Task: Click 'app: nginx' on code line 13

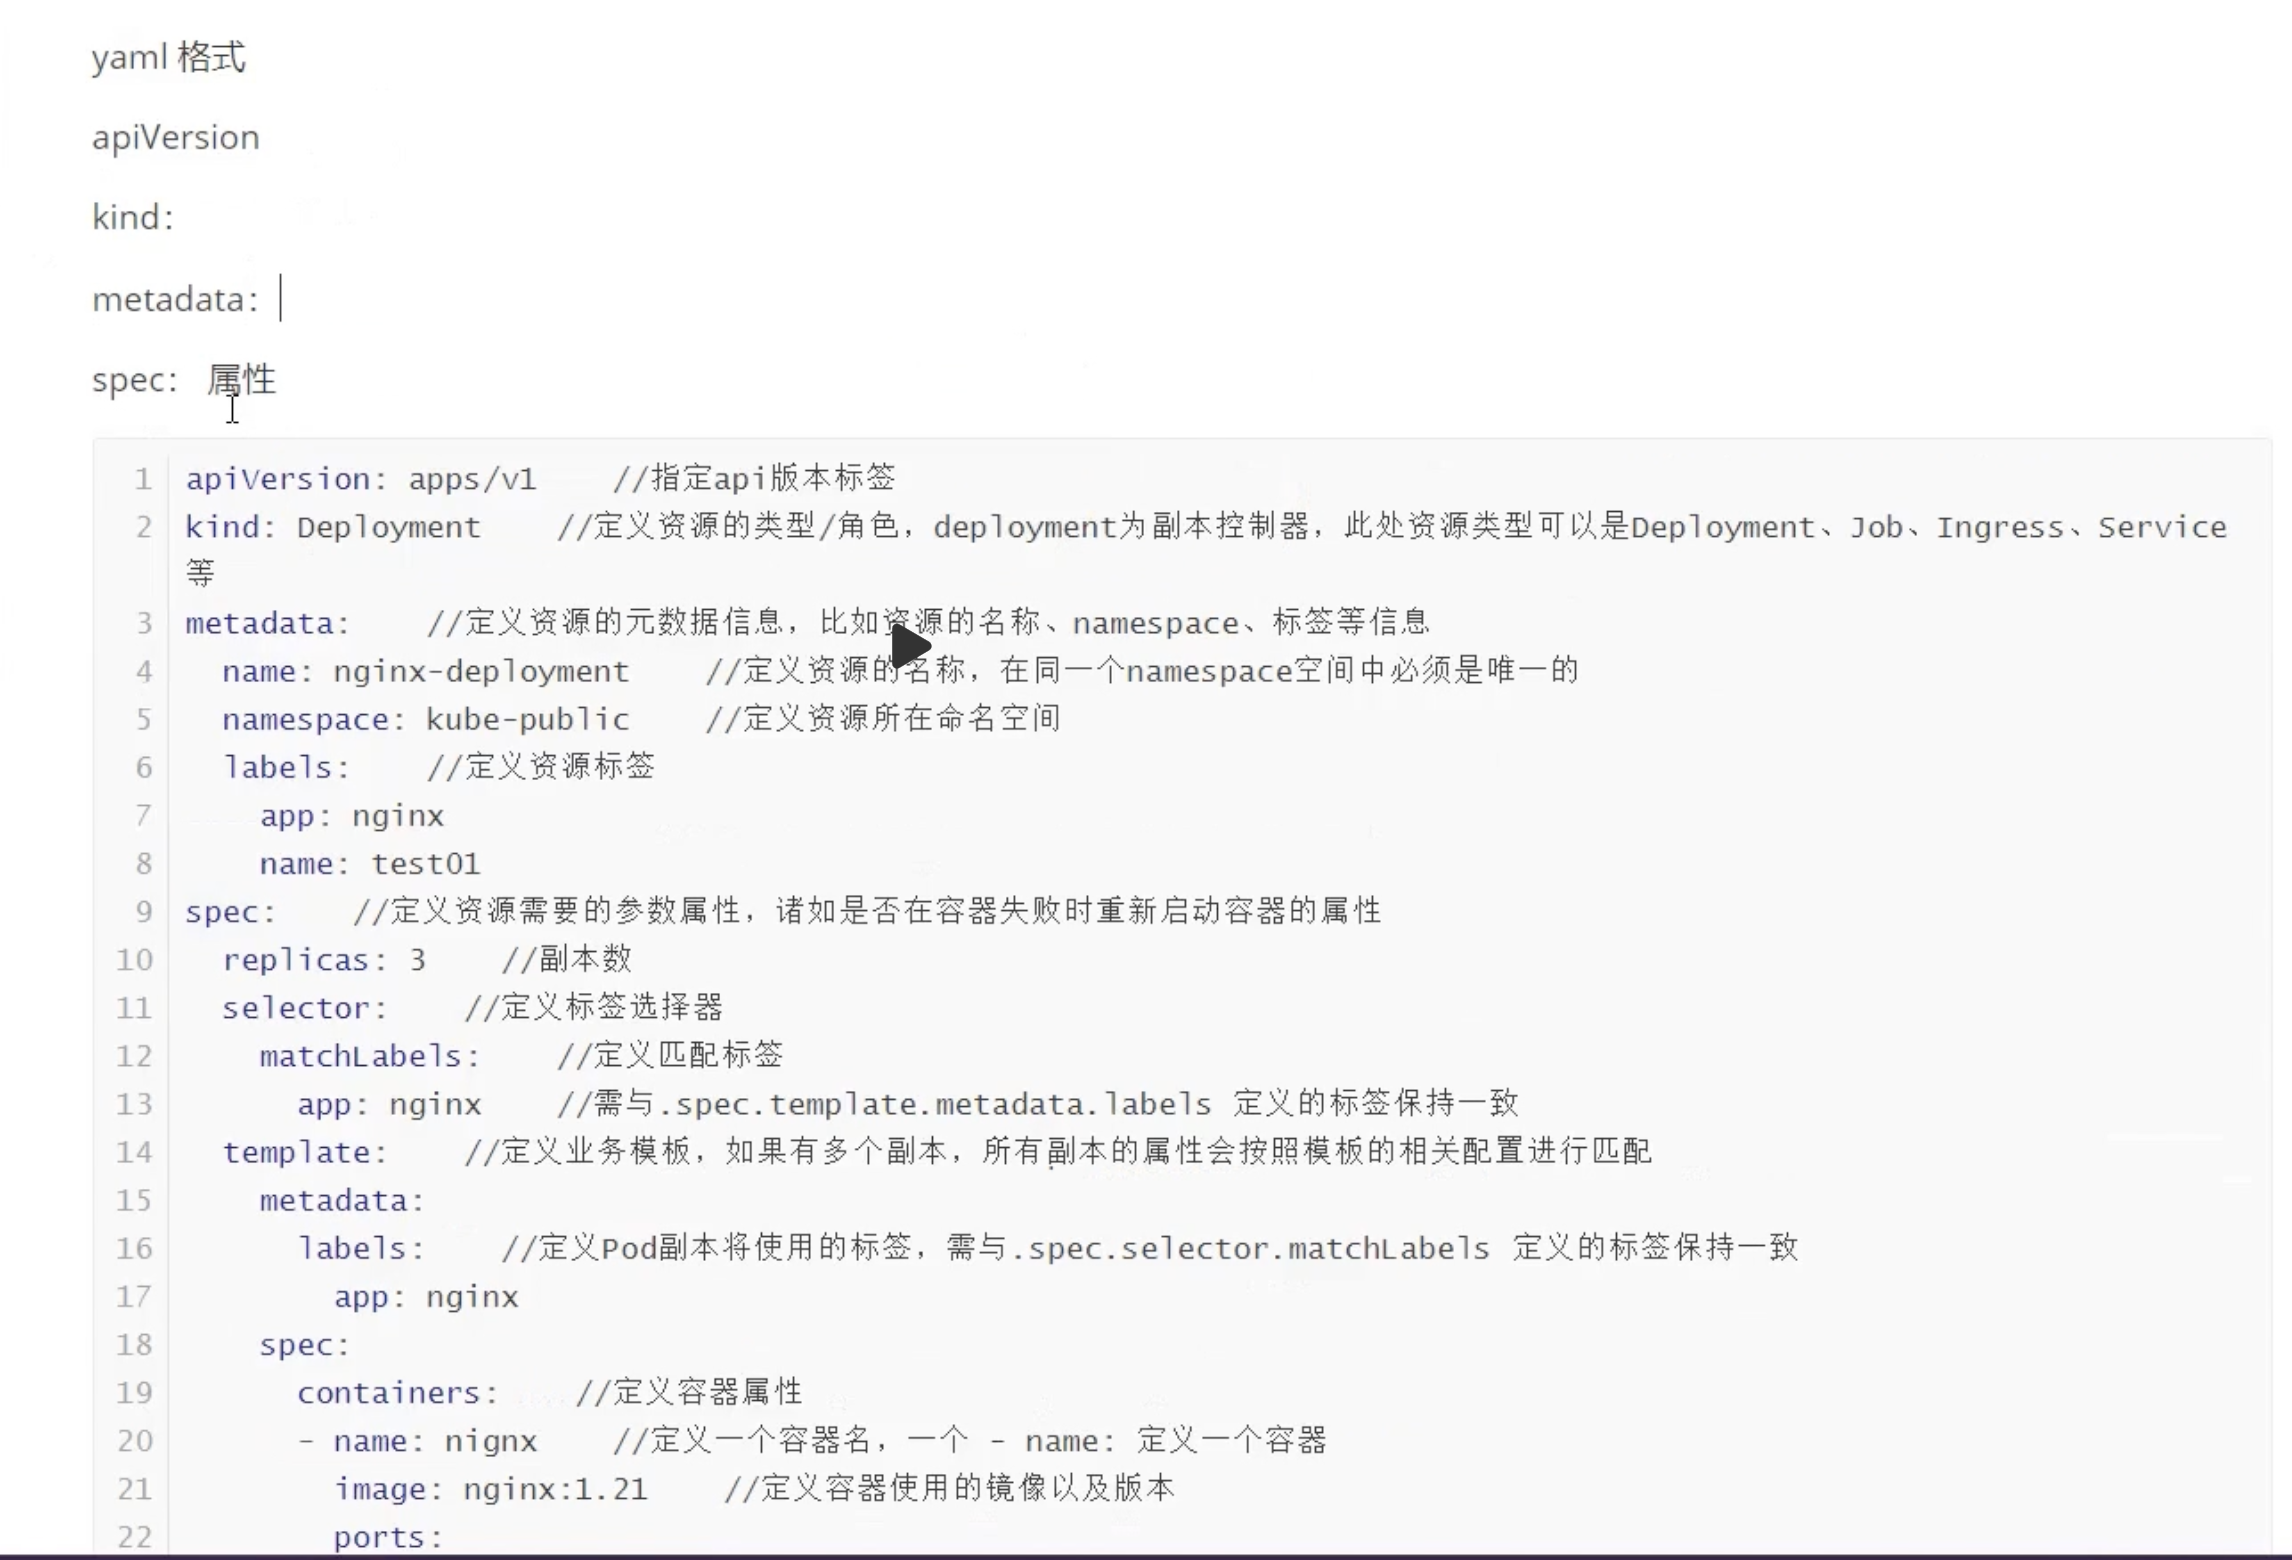Action: point(389,1104)
